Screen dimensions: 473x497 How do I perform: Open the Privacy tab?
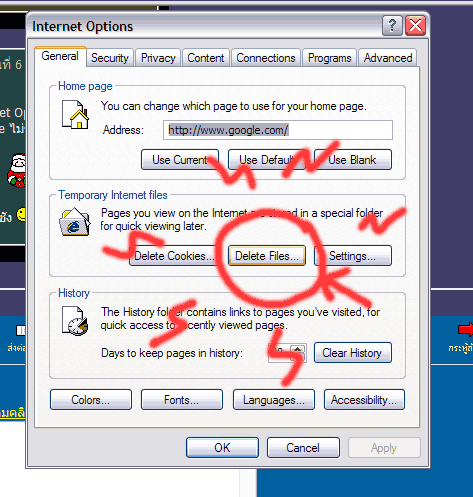coord(158,58)
